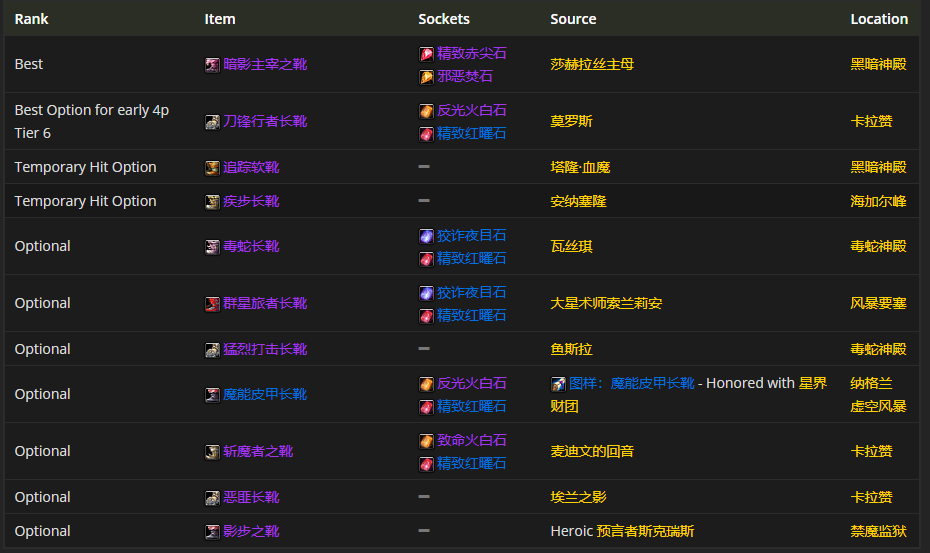
Task: Click the 邪恶焚石 gem icon
Action: [426, 77]
